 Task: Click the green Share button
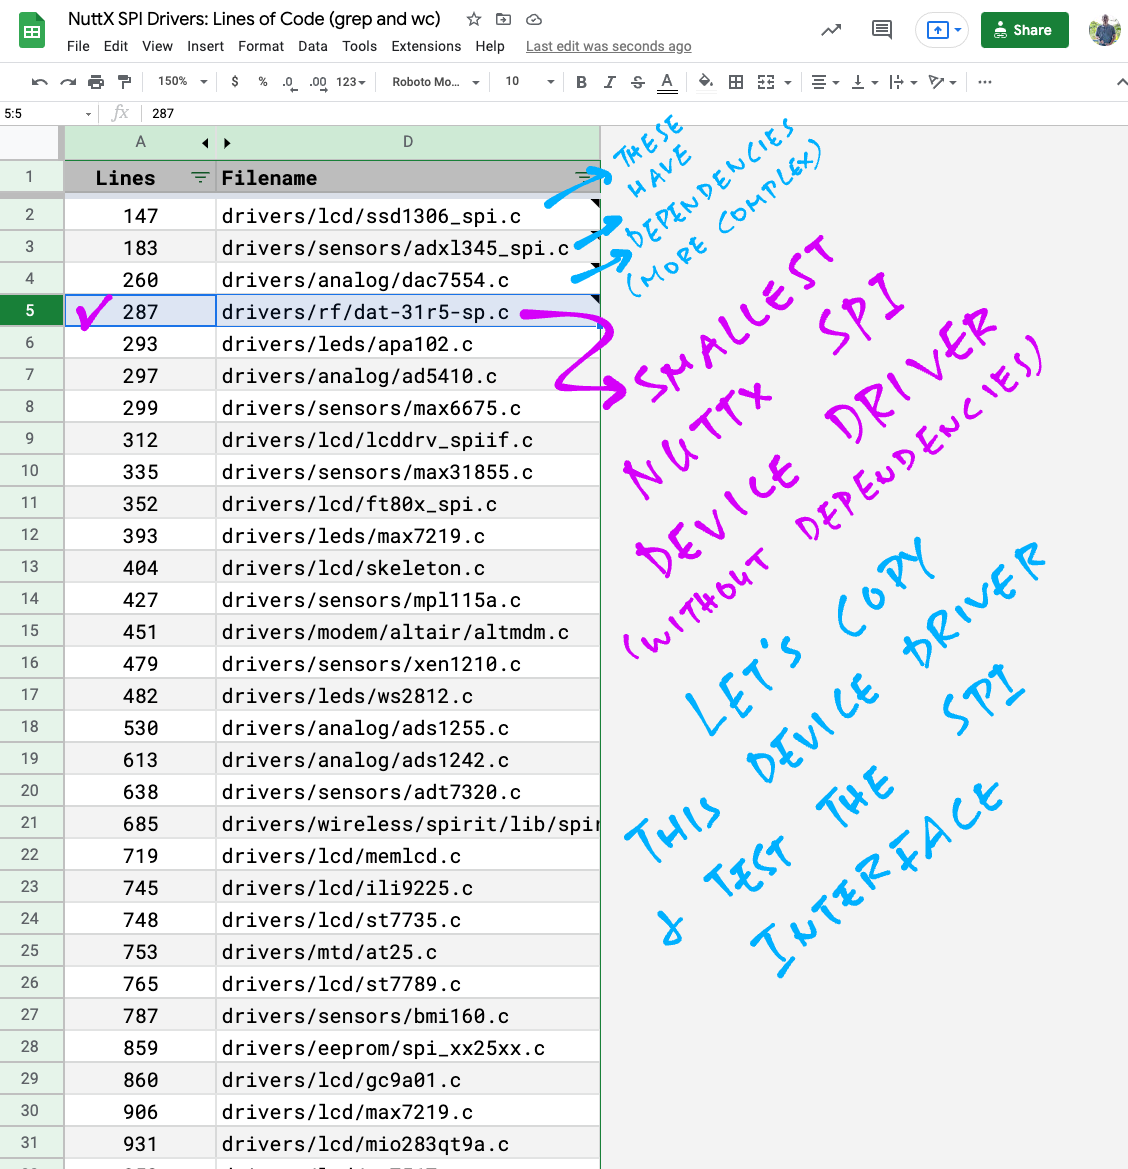pos(1024,30)
